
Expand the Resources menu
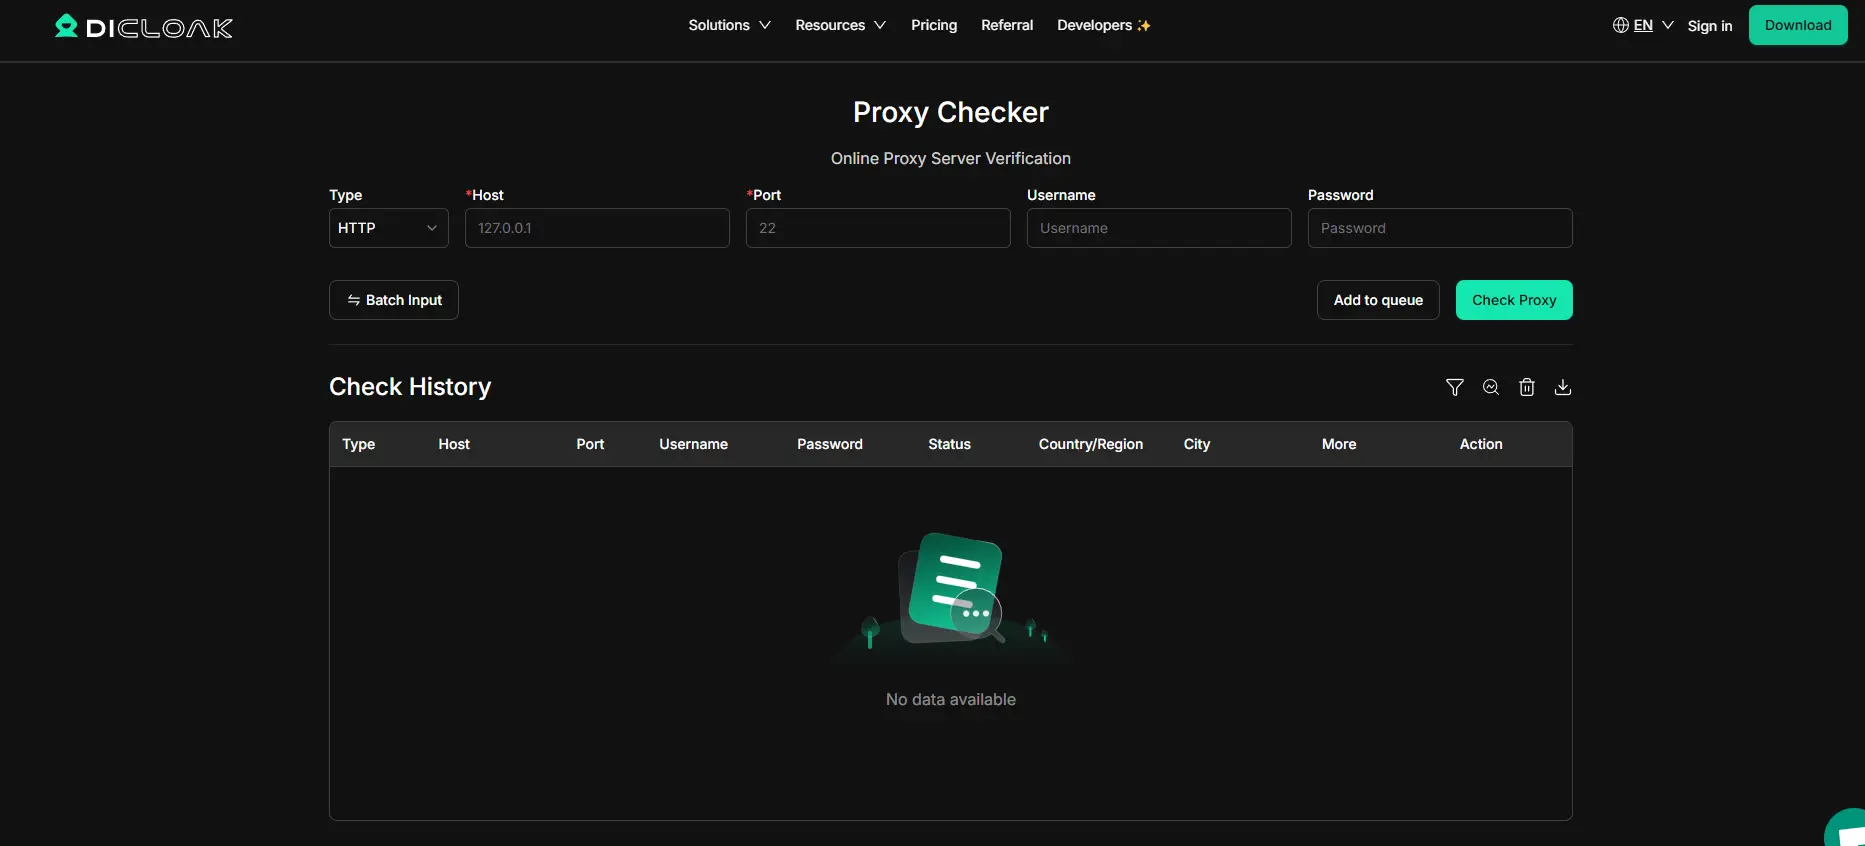point(840,26)
